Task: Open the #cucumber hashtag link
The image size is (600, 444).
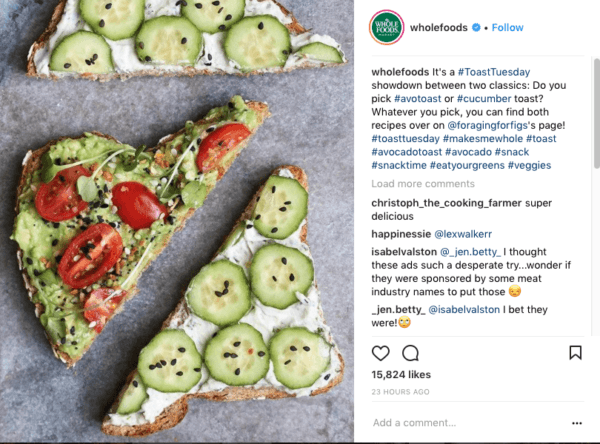Action: 484,99
